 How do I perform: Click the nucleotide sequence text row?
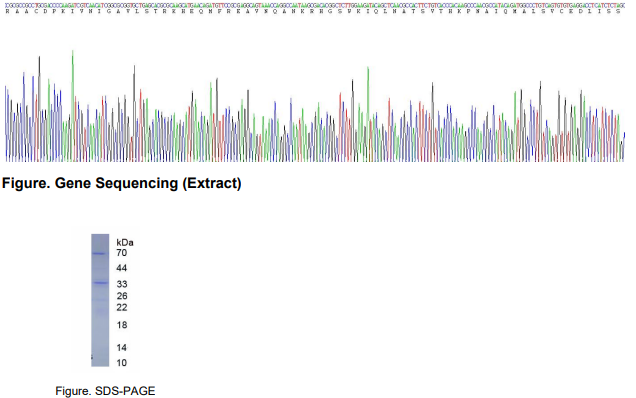pos(315,5)
